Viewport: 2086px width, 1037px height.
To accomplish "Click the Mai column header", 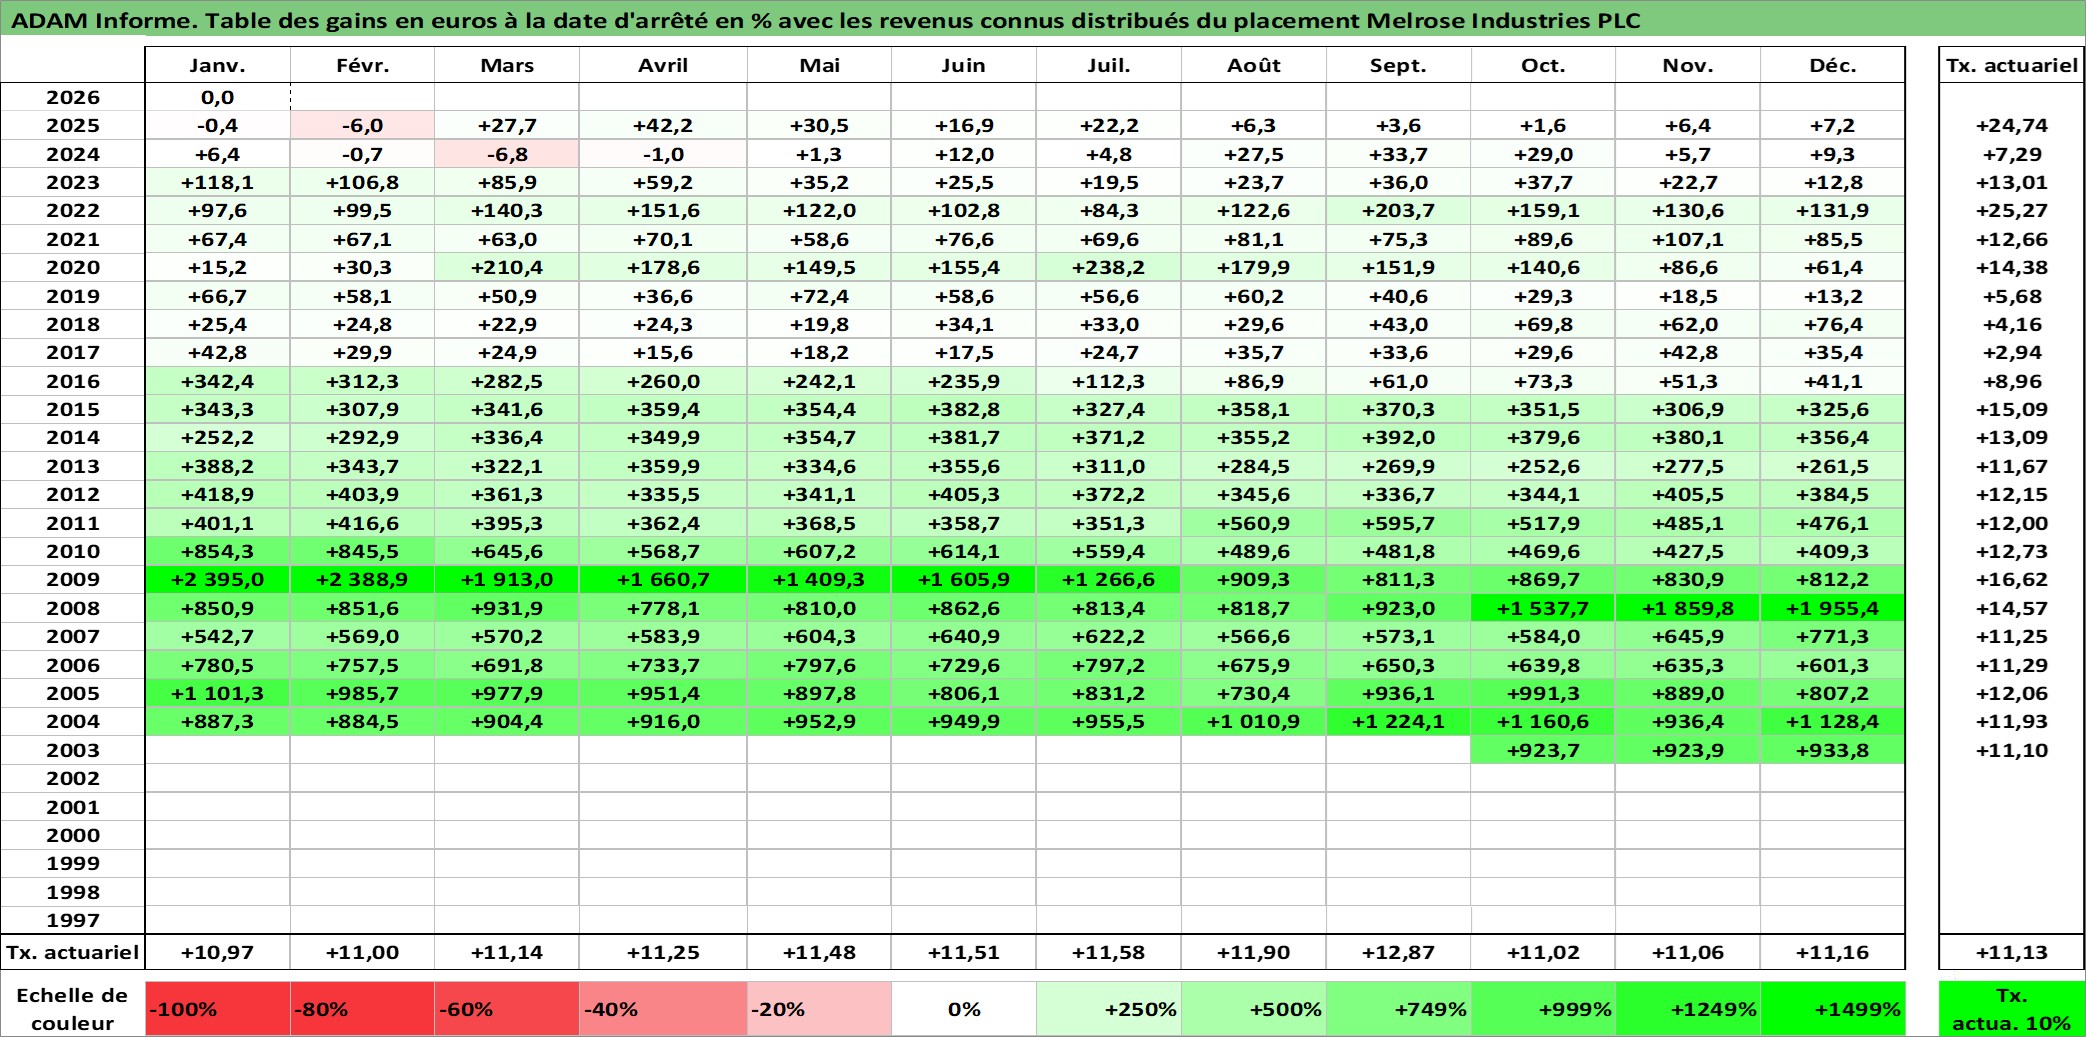I will click(819, 65).
